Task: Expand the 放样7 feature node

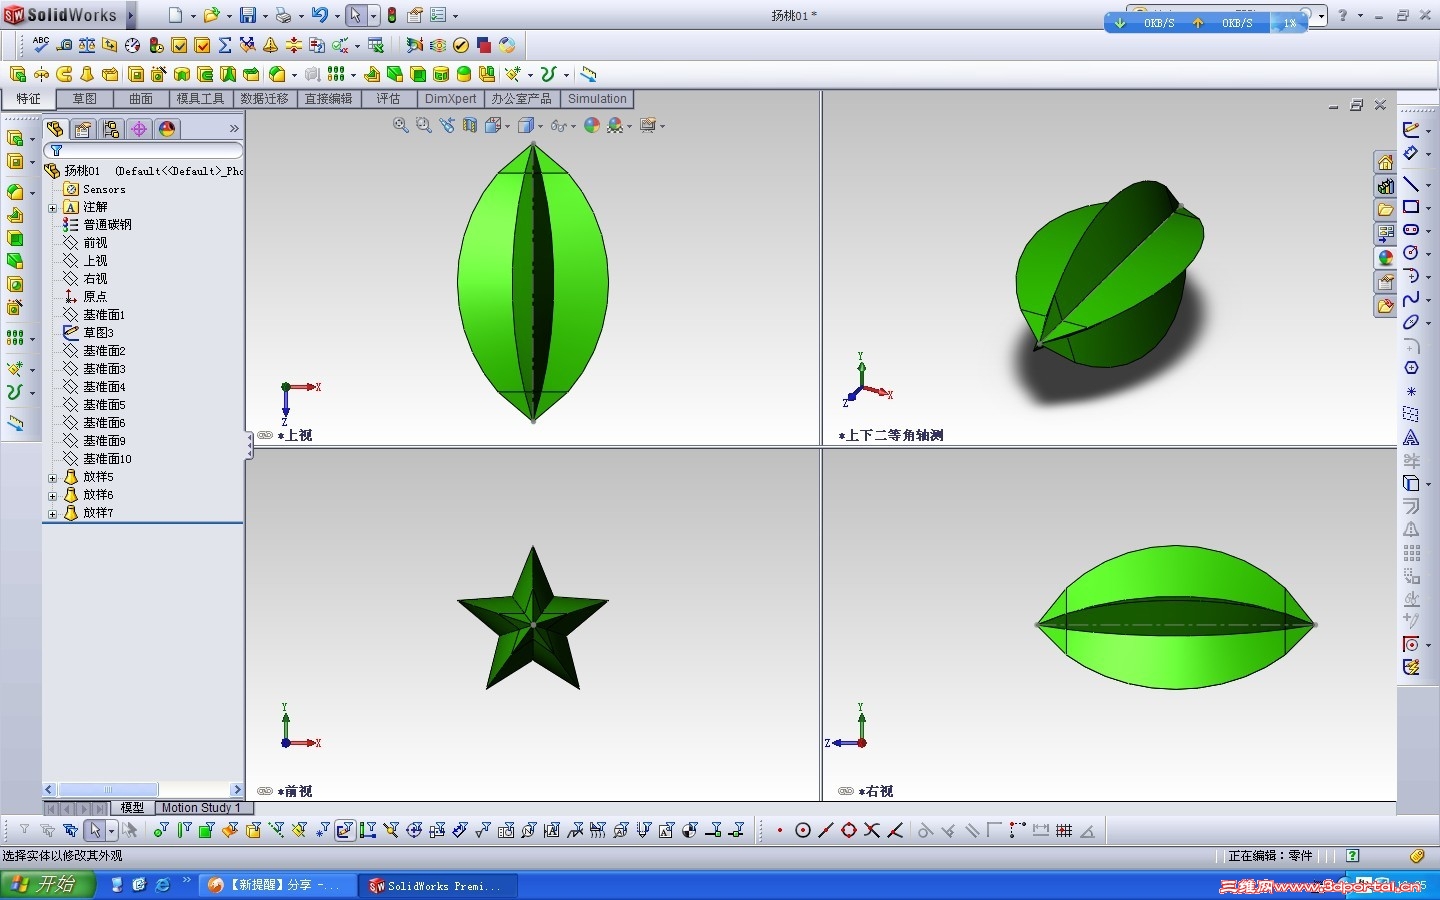Action: [x=52, y=513]
